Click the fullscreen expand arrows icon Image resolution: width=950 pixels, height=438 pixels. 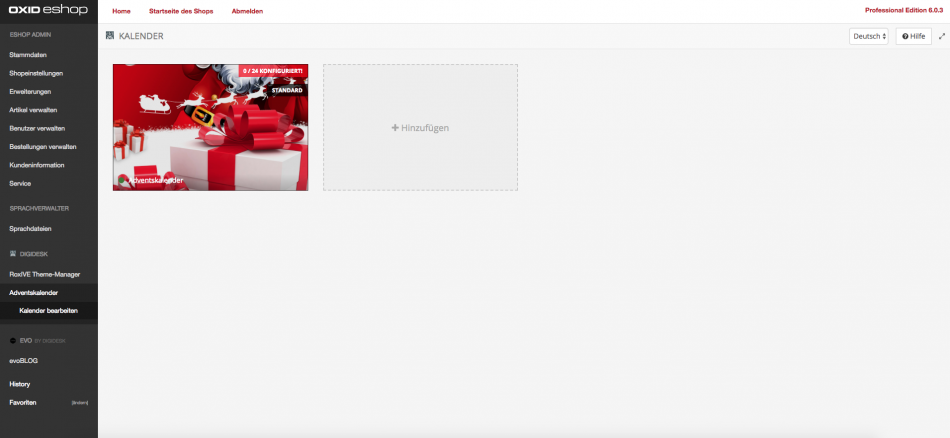[x=941, y=36]
